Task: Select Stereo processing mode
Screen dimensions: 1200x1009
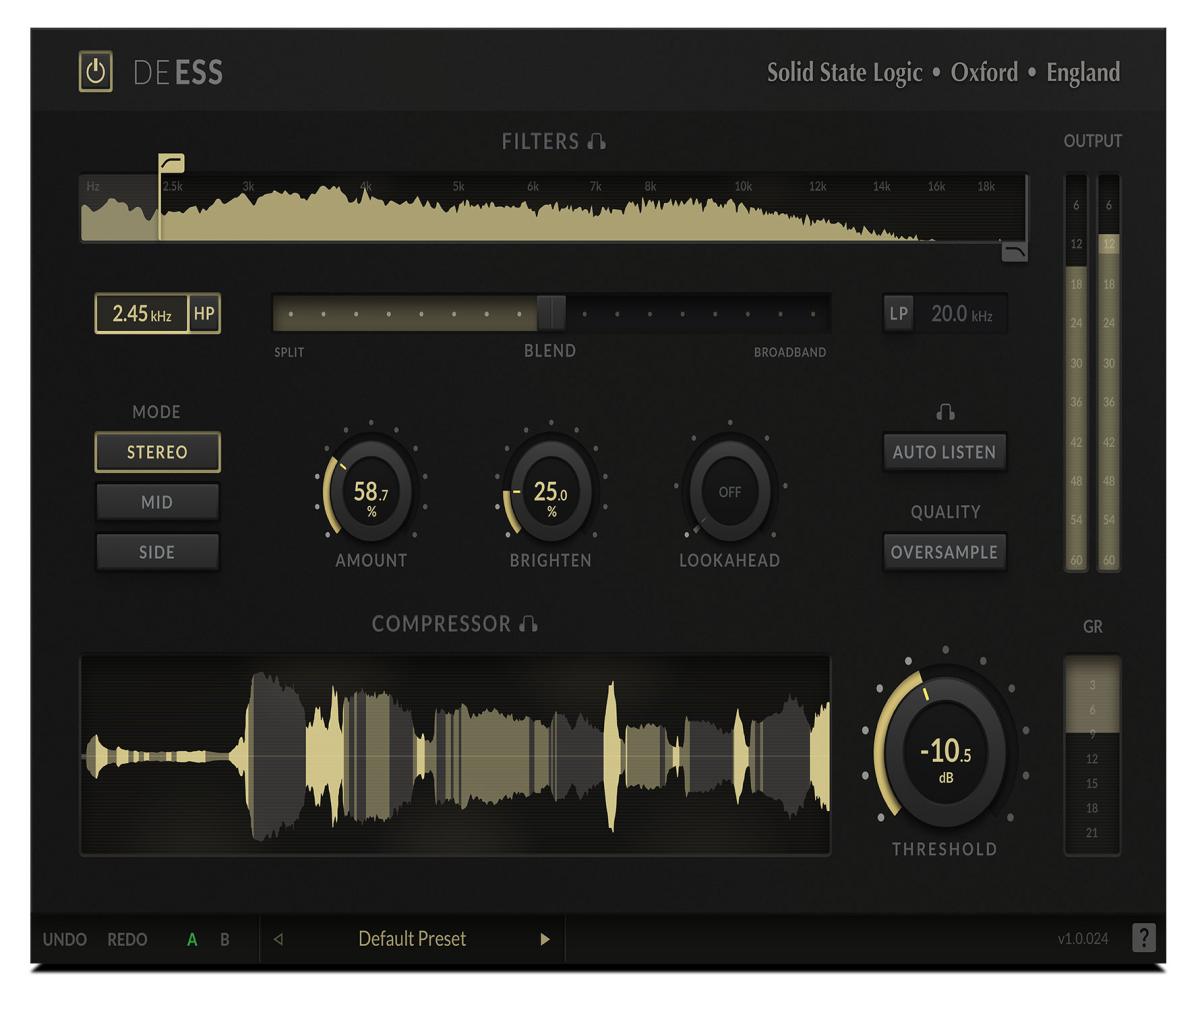Action: (x=157, y=452)
